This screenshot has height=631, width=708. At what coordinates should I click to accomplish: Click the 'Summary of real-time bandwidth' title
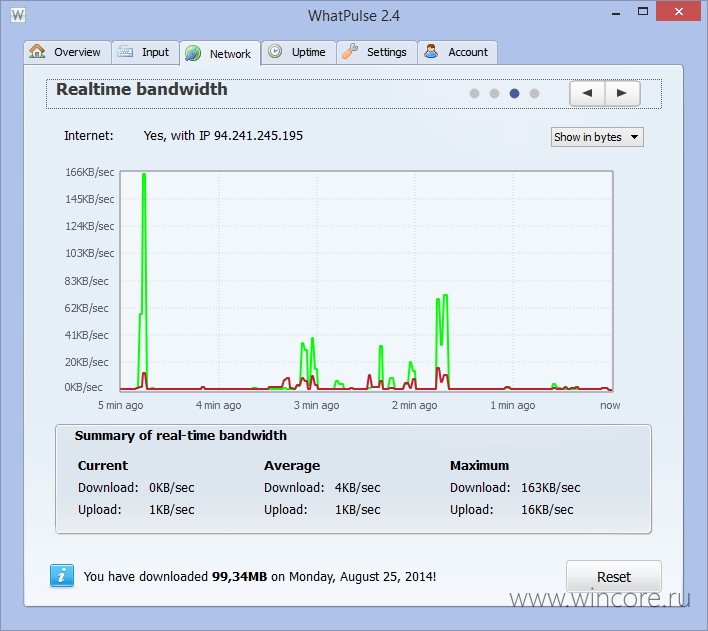[181, 435]
